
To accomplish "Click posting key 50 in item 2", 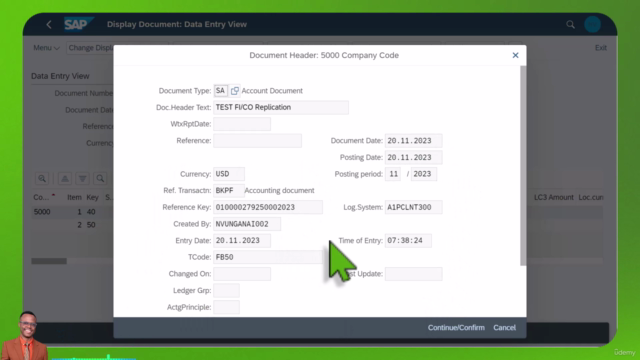I will pyautogui.click(x=91, y=225).
